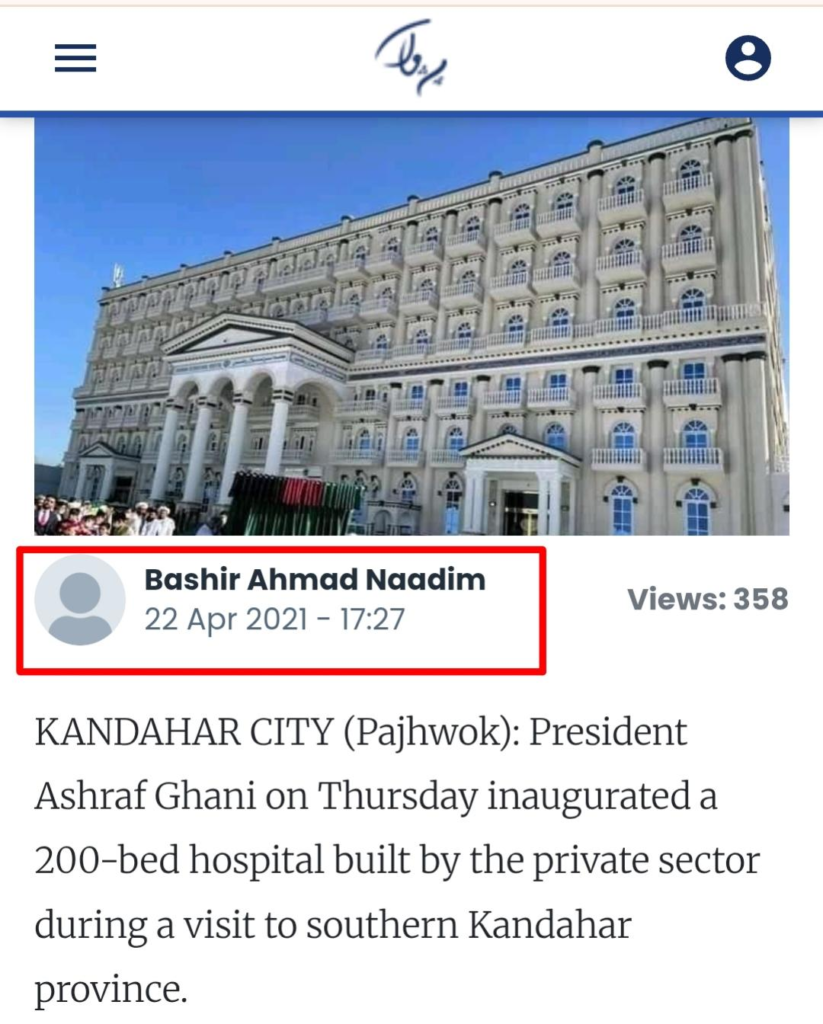Click the Views: 358 counter
The height and width of the screenshot is (1024, 823).
point(708,599)
